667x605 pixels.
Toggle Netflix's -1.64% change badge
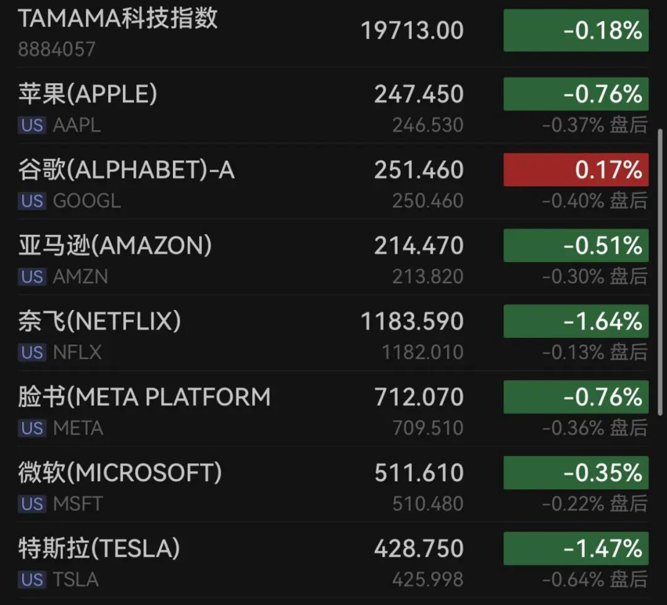575,322
